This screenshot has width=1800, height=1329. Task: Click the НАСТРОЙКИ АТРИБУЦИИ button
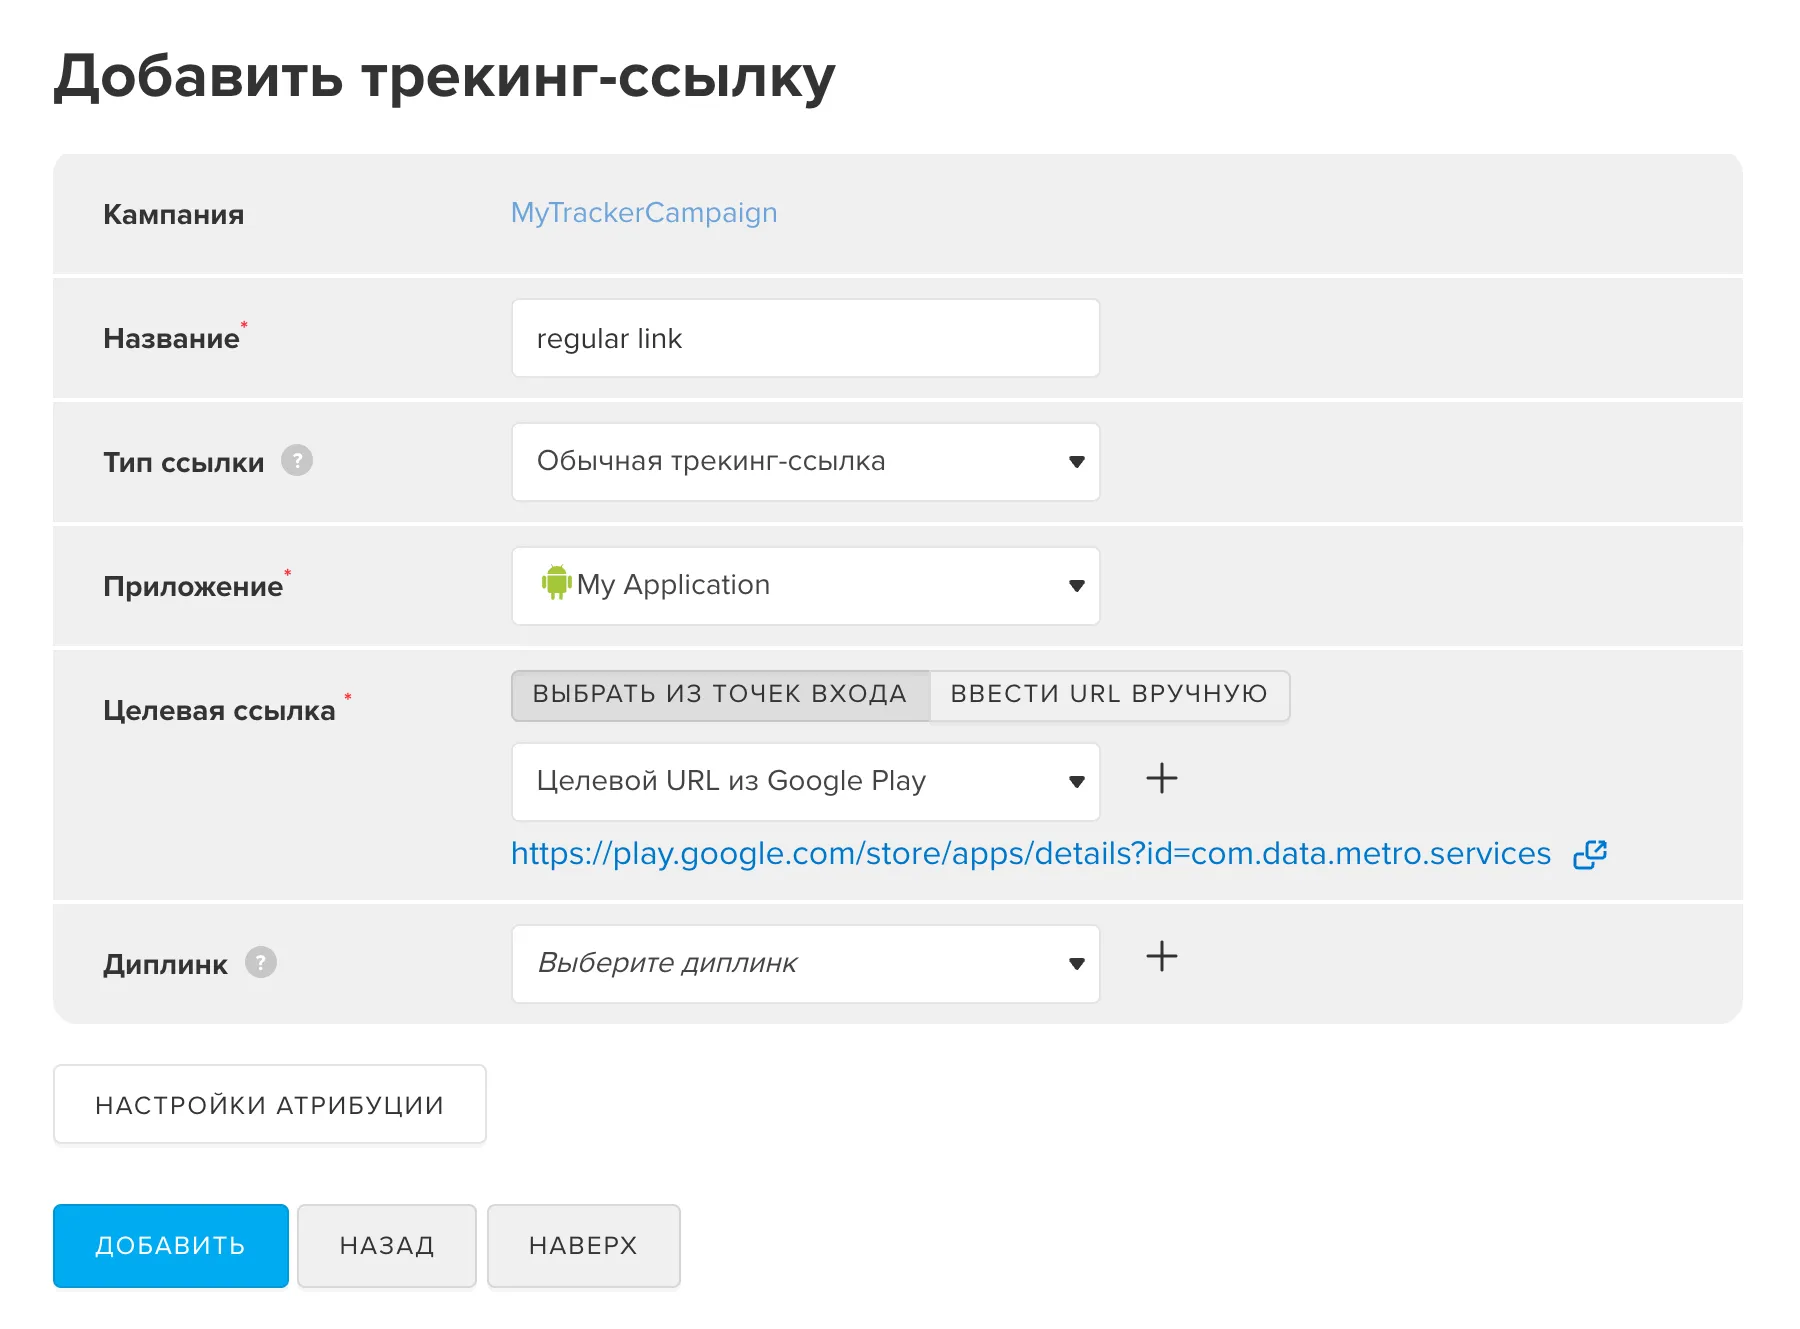[269, 1104]
